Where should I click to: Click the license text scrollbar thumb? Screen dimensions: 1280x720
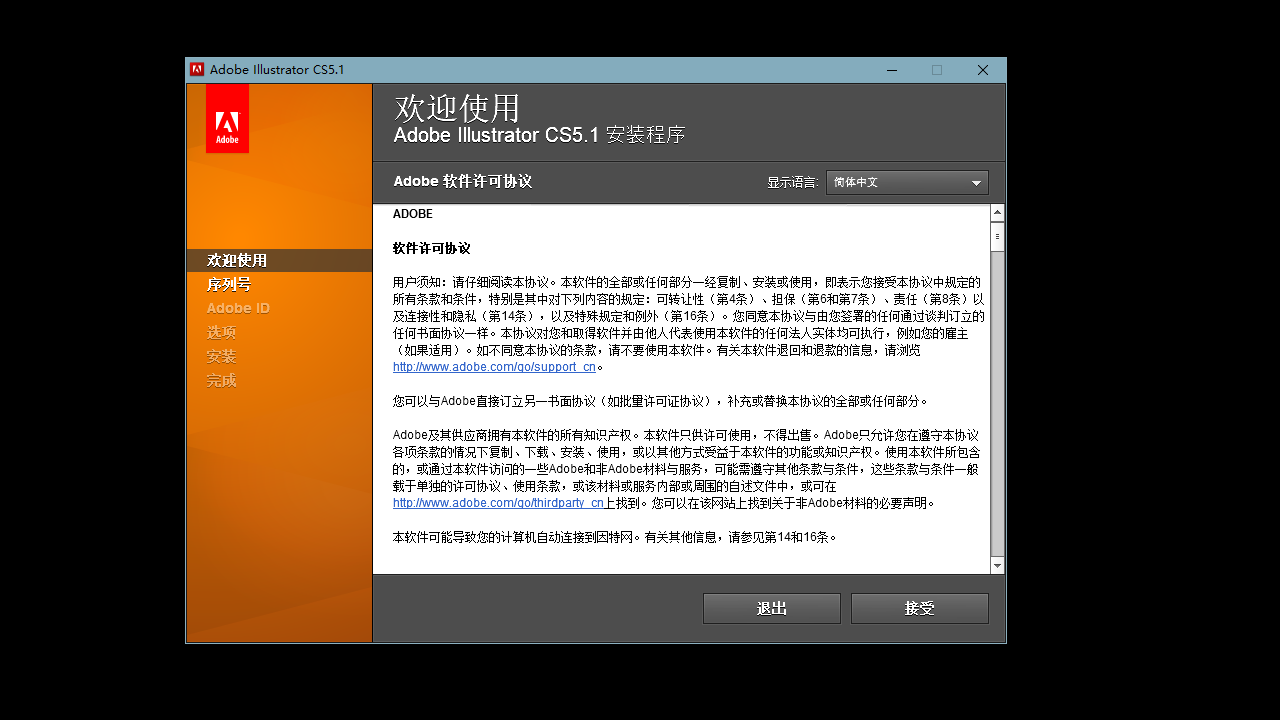click(x=997, y=235)
